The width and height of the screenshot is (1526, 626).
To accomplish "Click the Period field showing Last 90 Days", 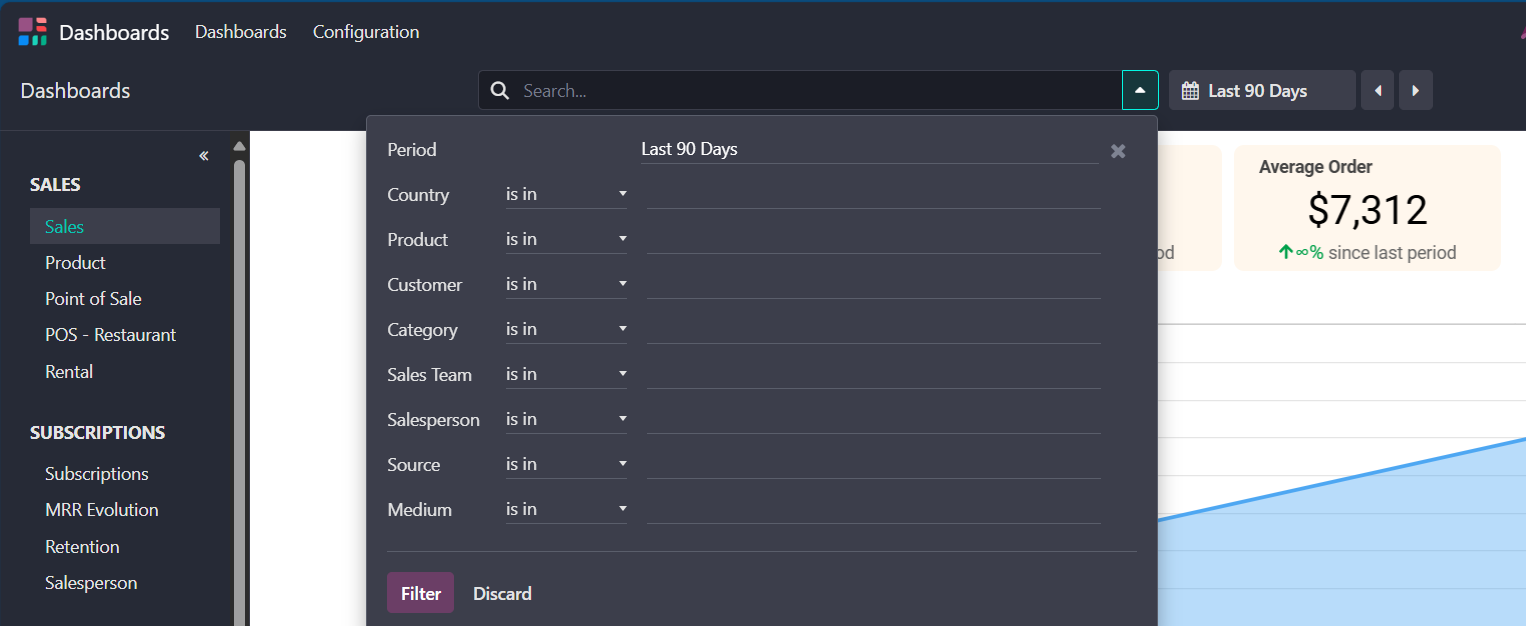I will pyautogui.click(x=868, y=149).
